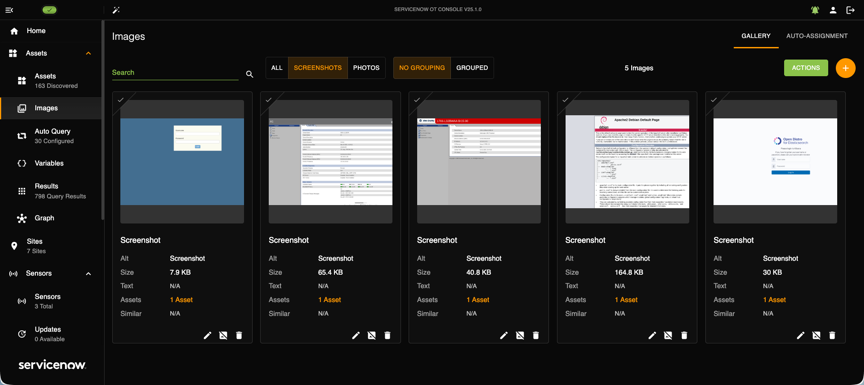The image size is (864, 385).
Task: Open Assets 163 Discovered item
Action: pos(51,80)
